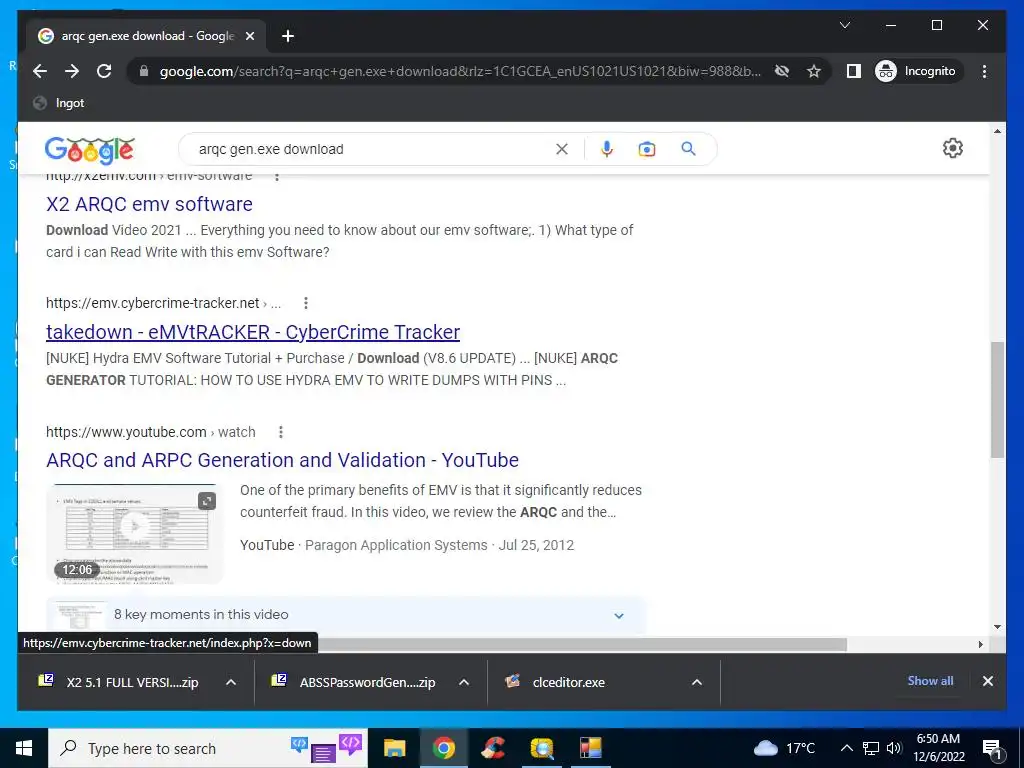The image size is (1024, 768).
Task: Open File Explorer from taskbar
Action: [x=394, y=748]
